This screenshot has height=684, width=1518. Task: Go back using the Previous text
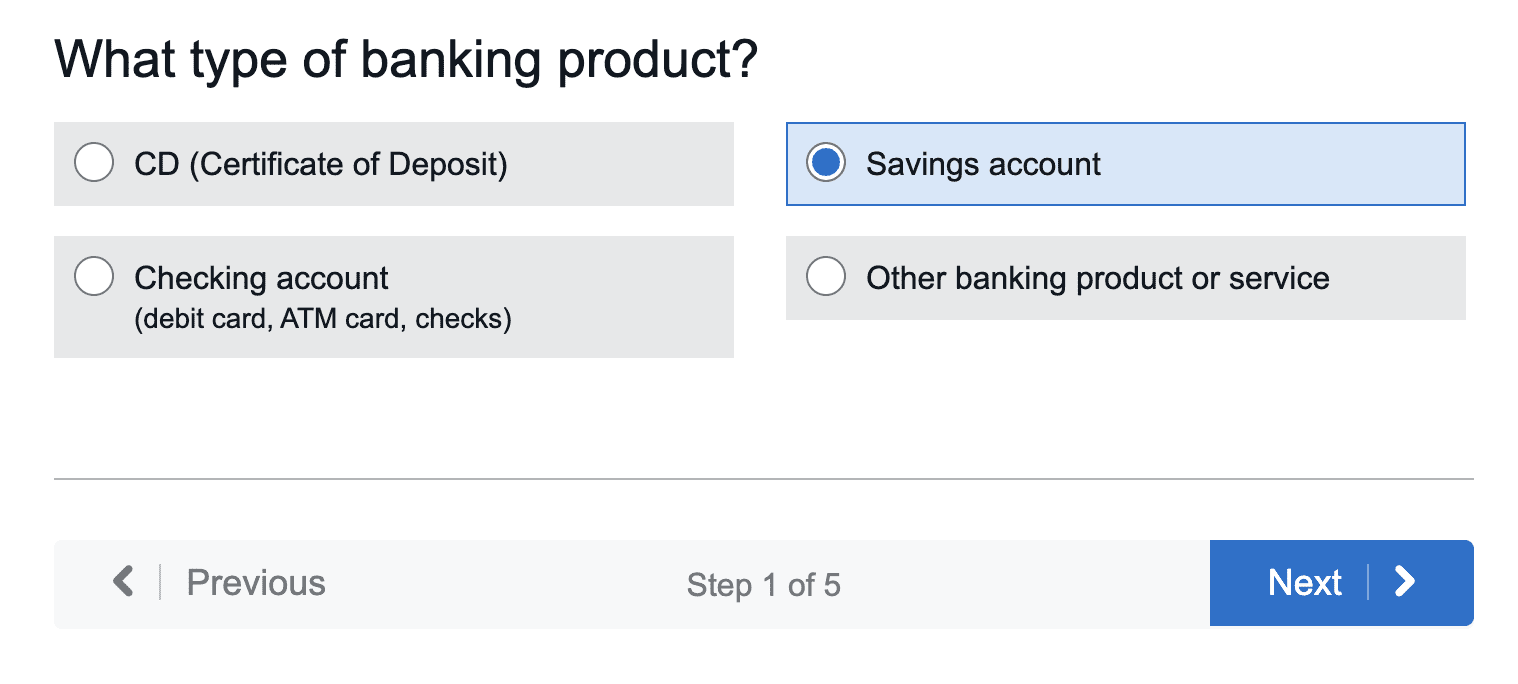point(256,583)
